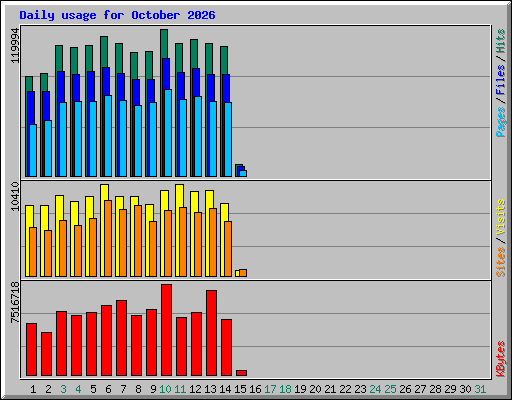Viewport: 512px width, 400px height.
Task: Click the light blue Pages bar for day 14
Action: 228,139
